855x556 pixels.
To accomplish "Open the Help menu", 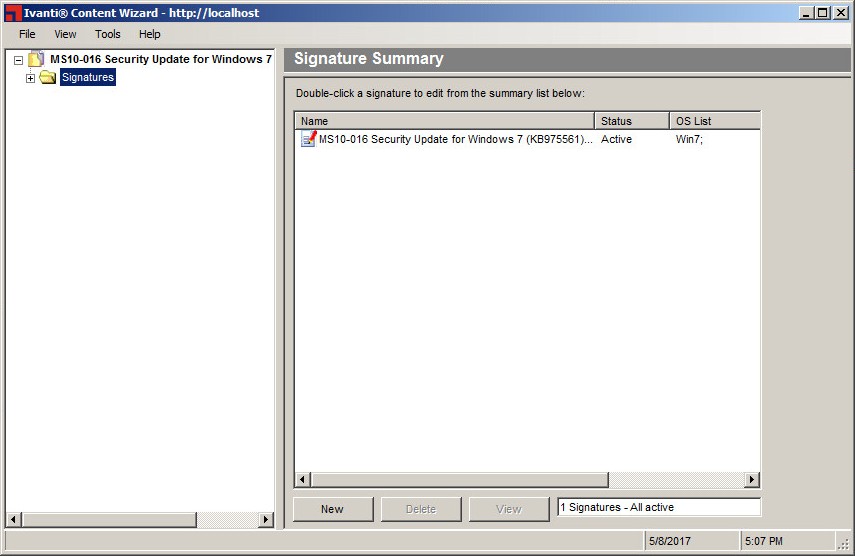I will pos(149,34).
